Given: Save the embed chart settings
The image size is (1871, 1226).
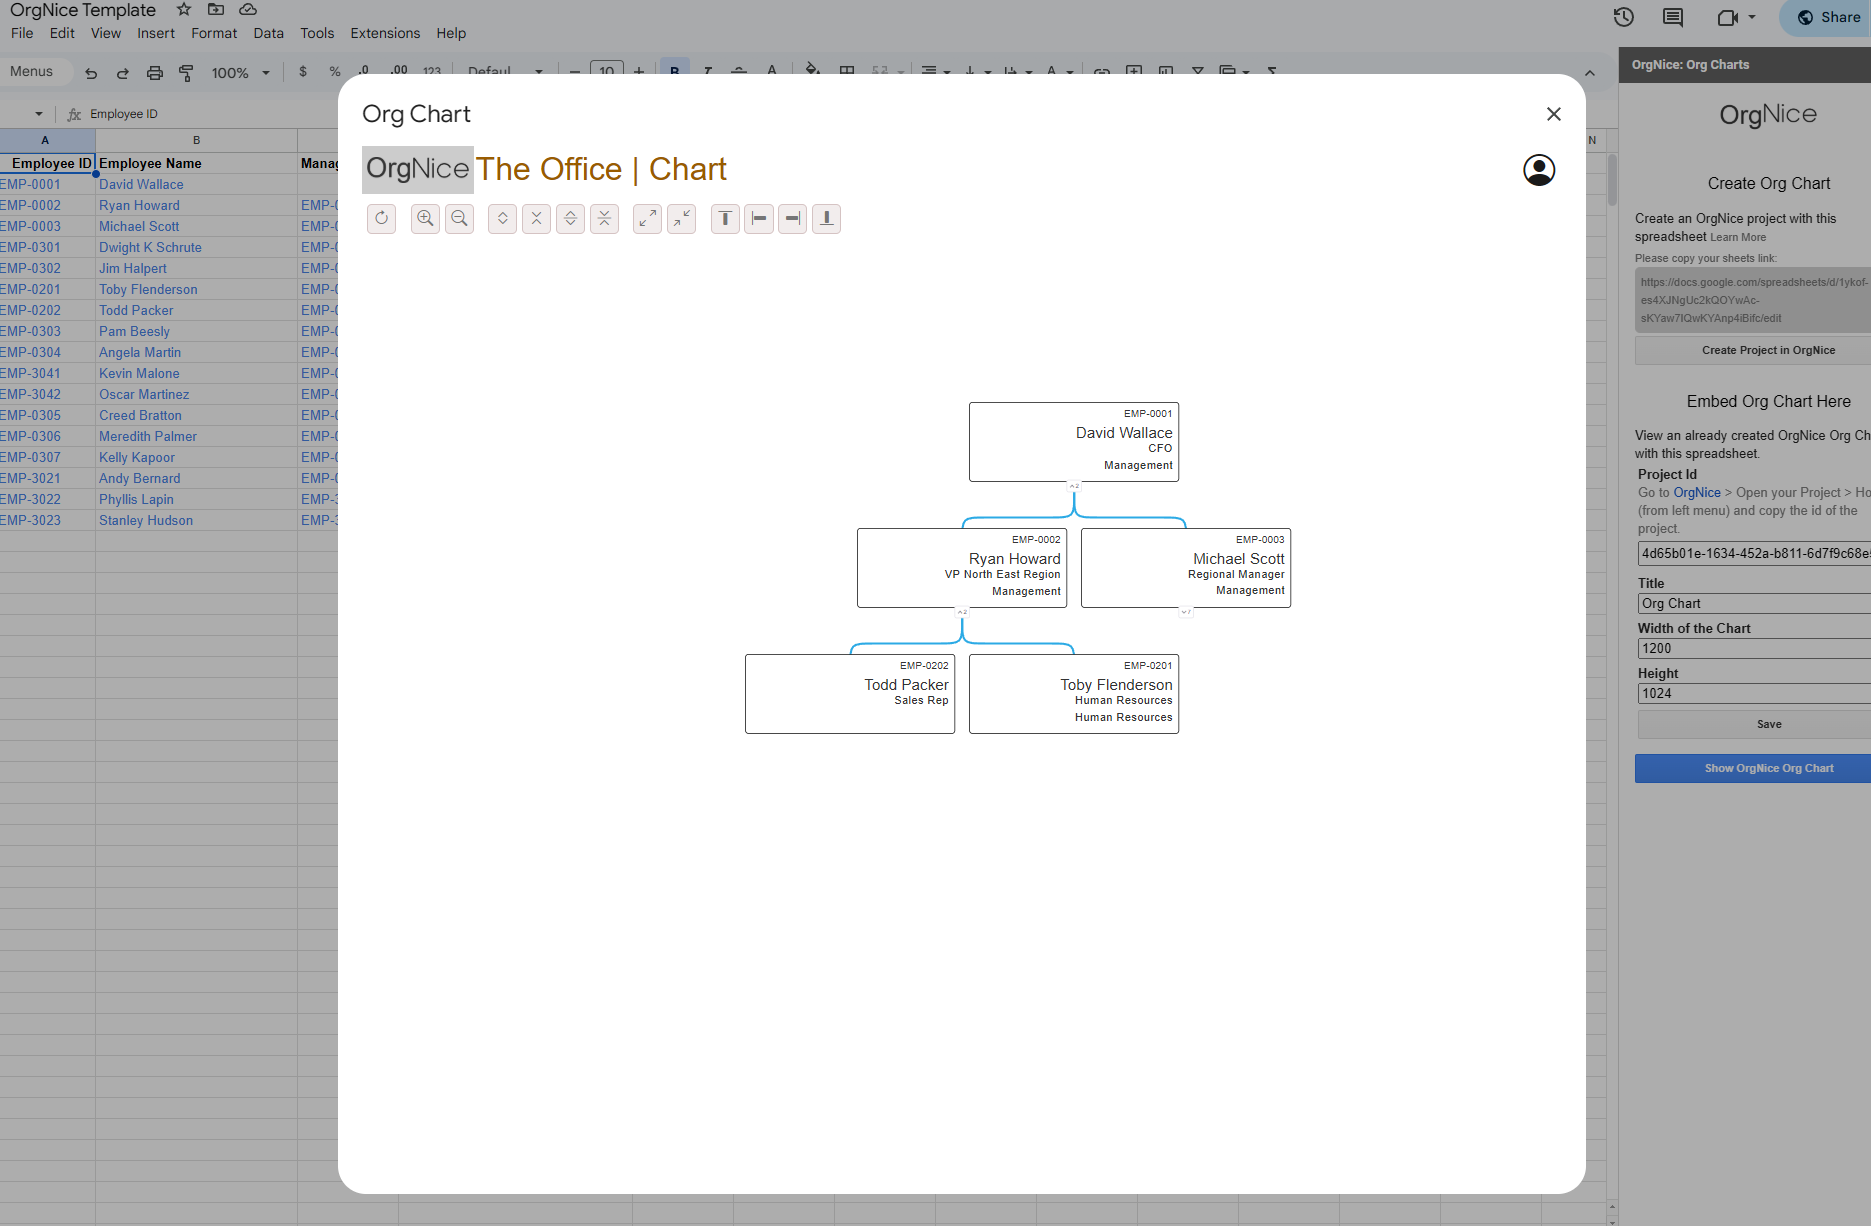Looking at the screenshot, I should (1754, 724).
